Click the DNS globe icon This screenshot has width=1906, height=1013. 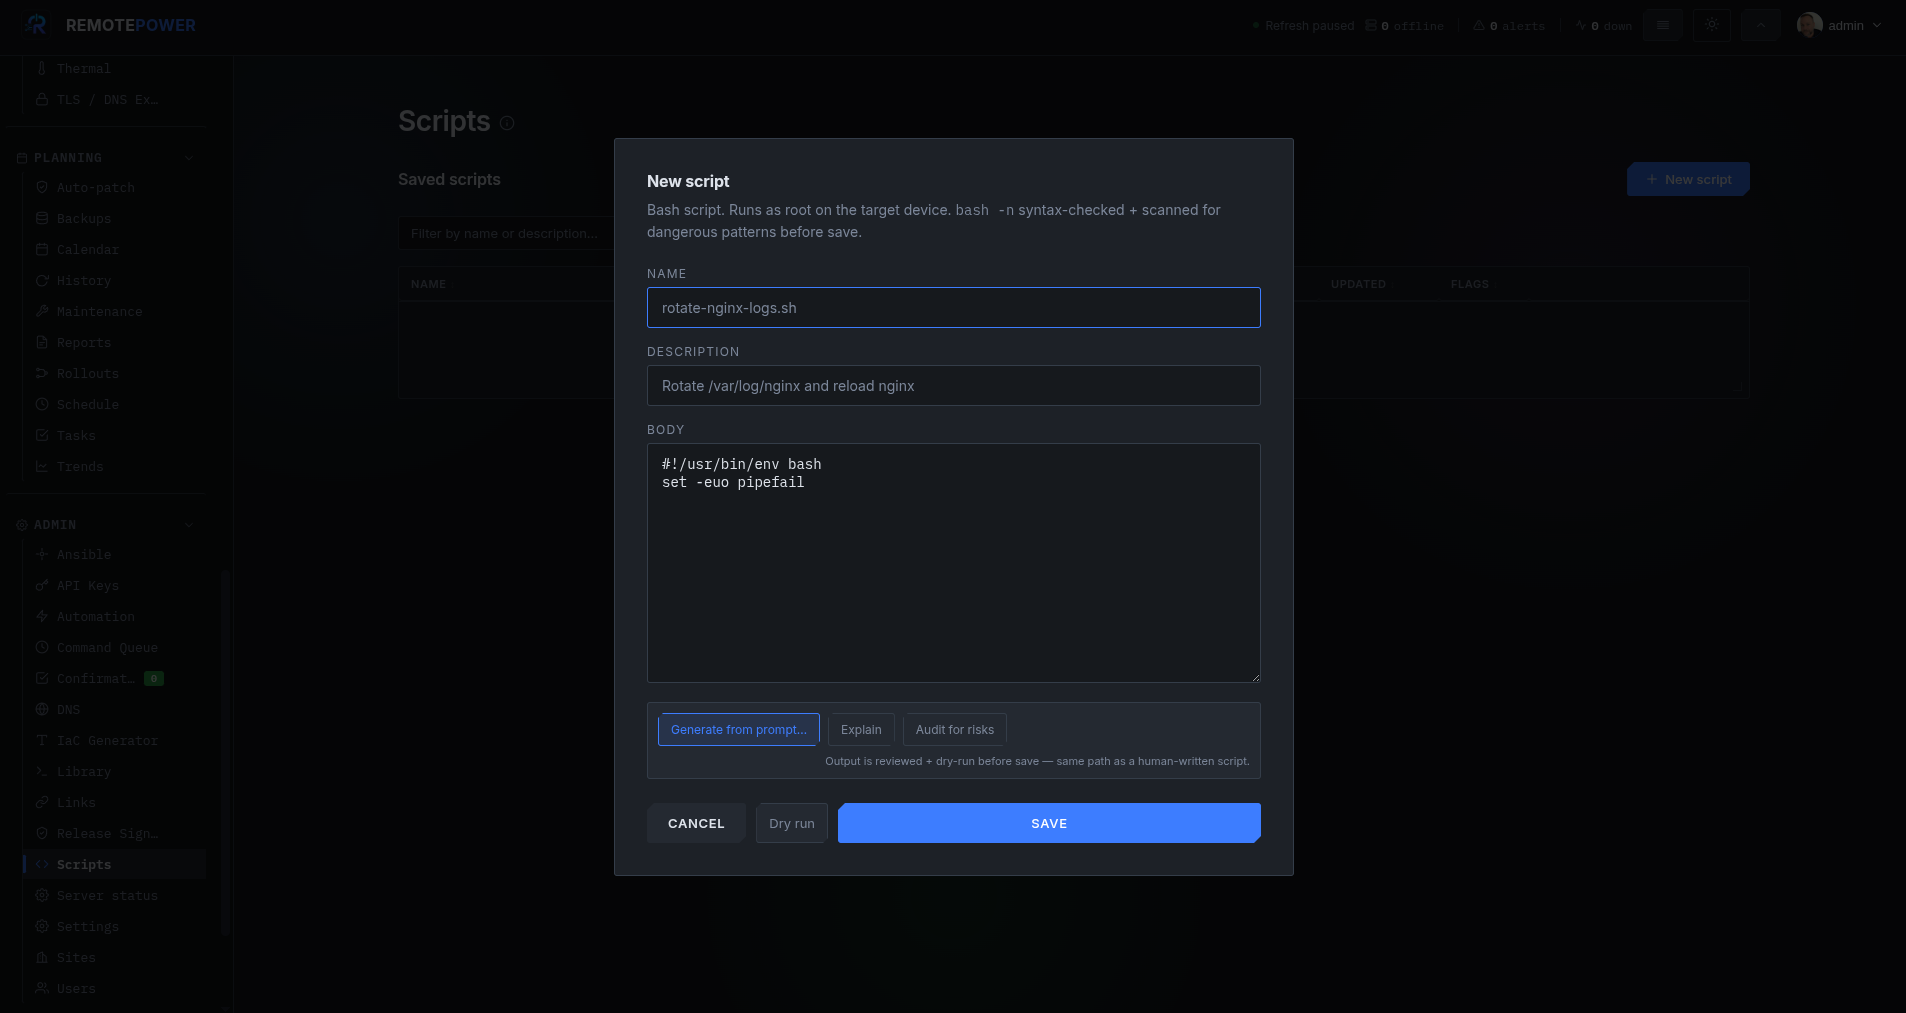pyautogui.click(x=42, y=709)
